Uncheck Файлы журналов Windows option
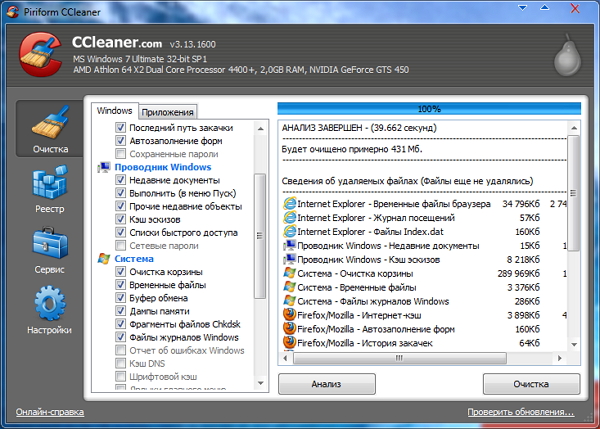Viewport: 600px width, 429px height. (x=121, y=337)
